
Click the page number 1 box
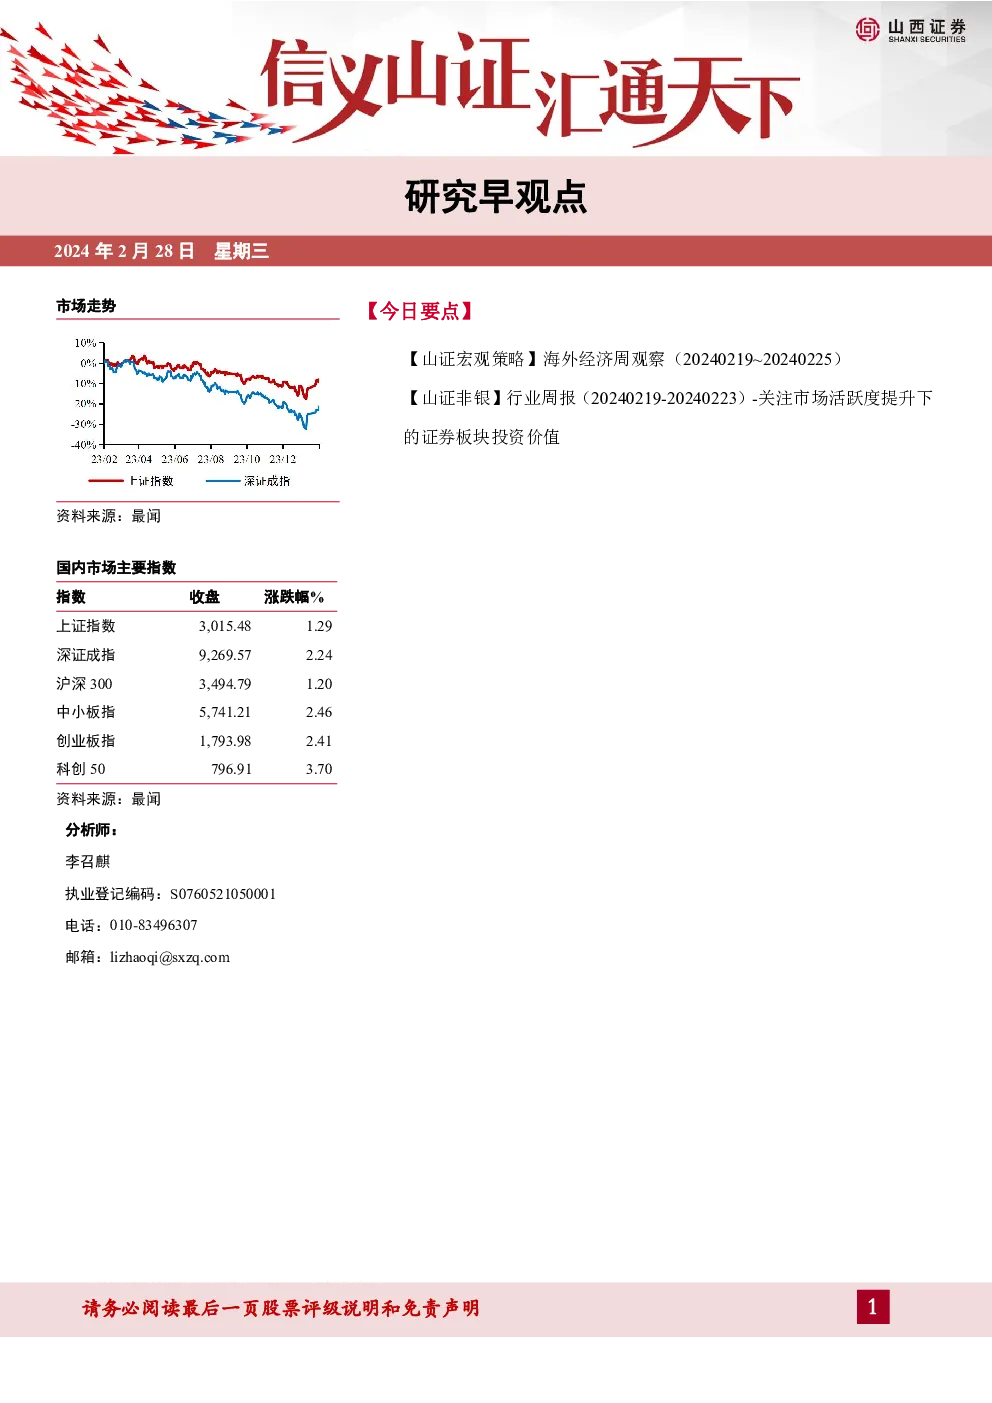tap(872, 1307)
